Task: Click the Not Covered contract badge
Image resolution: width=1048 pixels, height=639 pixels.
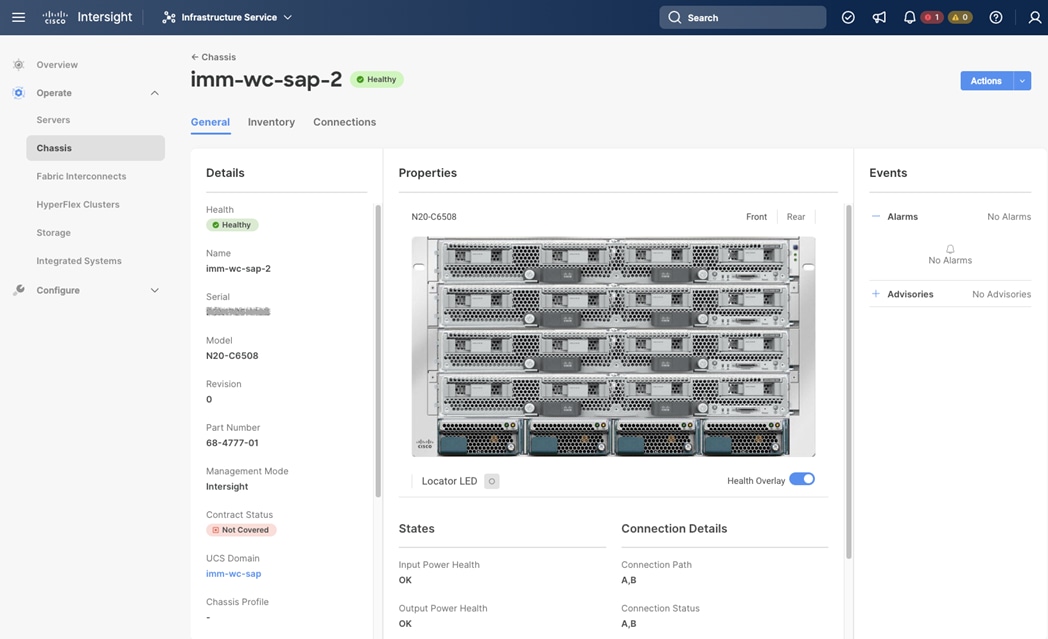Action: tap(241, 530)
